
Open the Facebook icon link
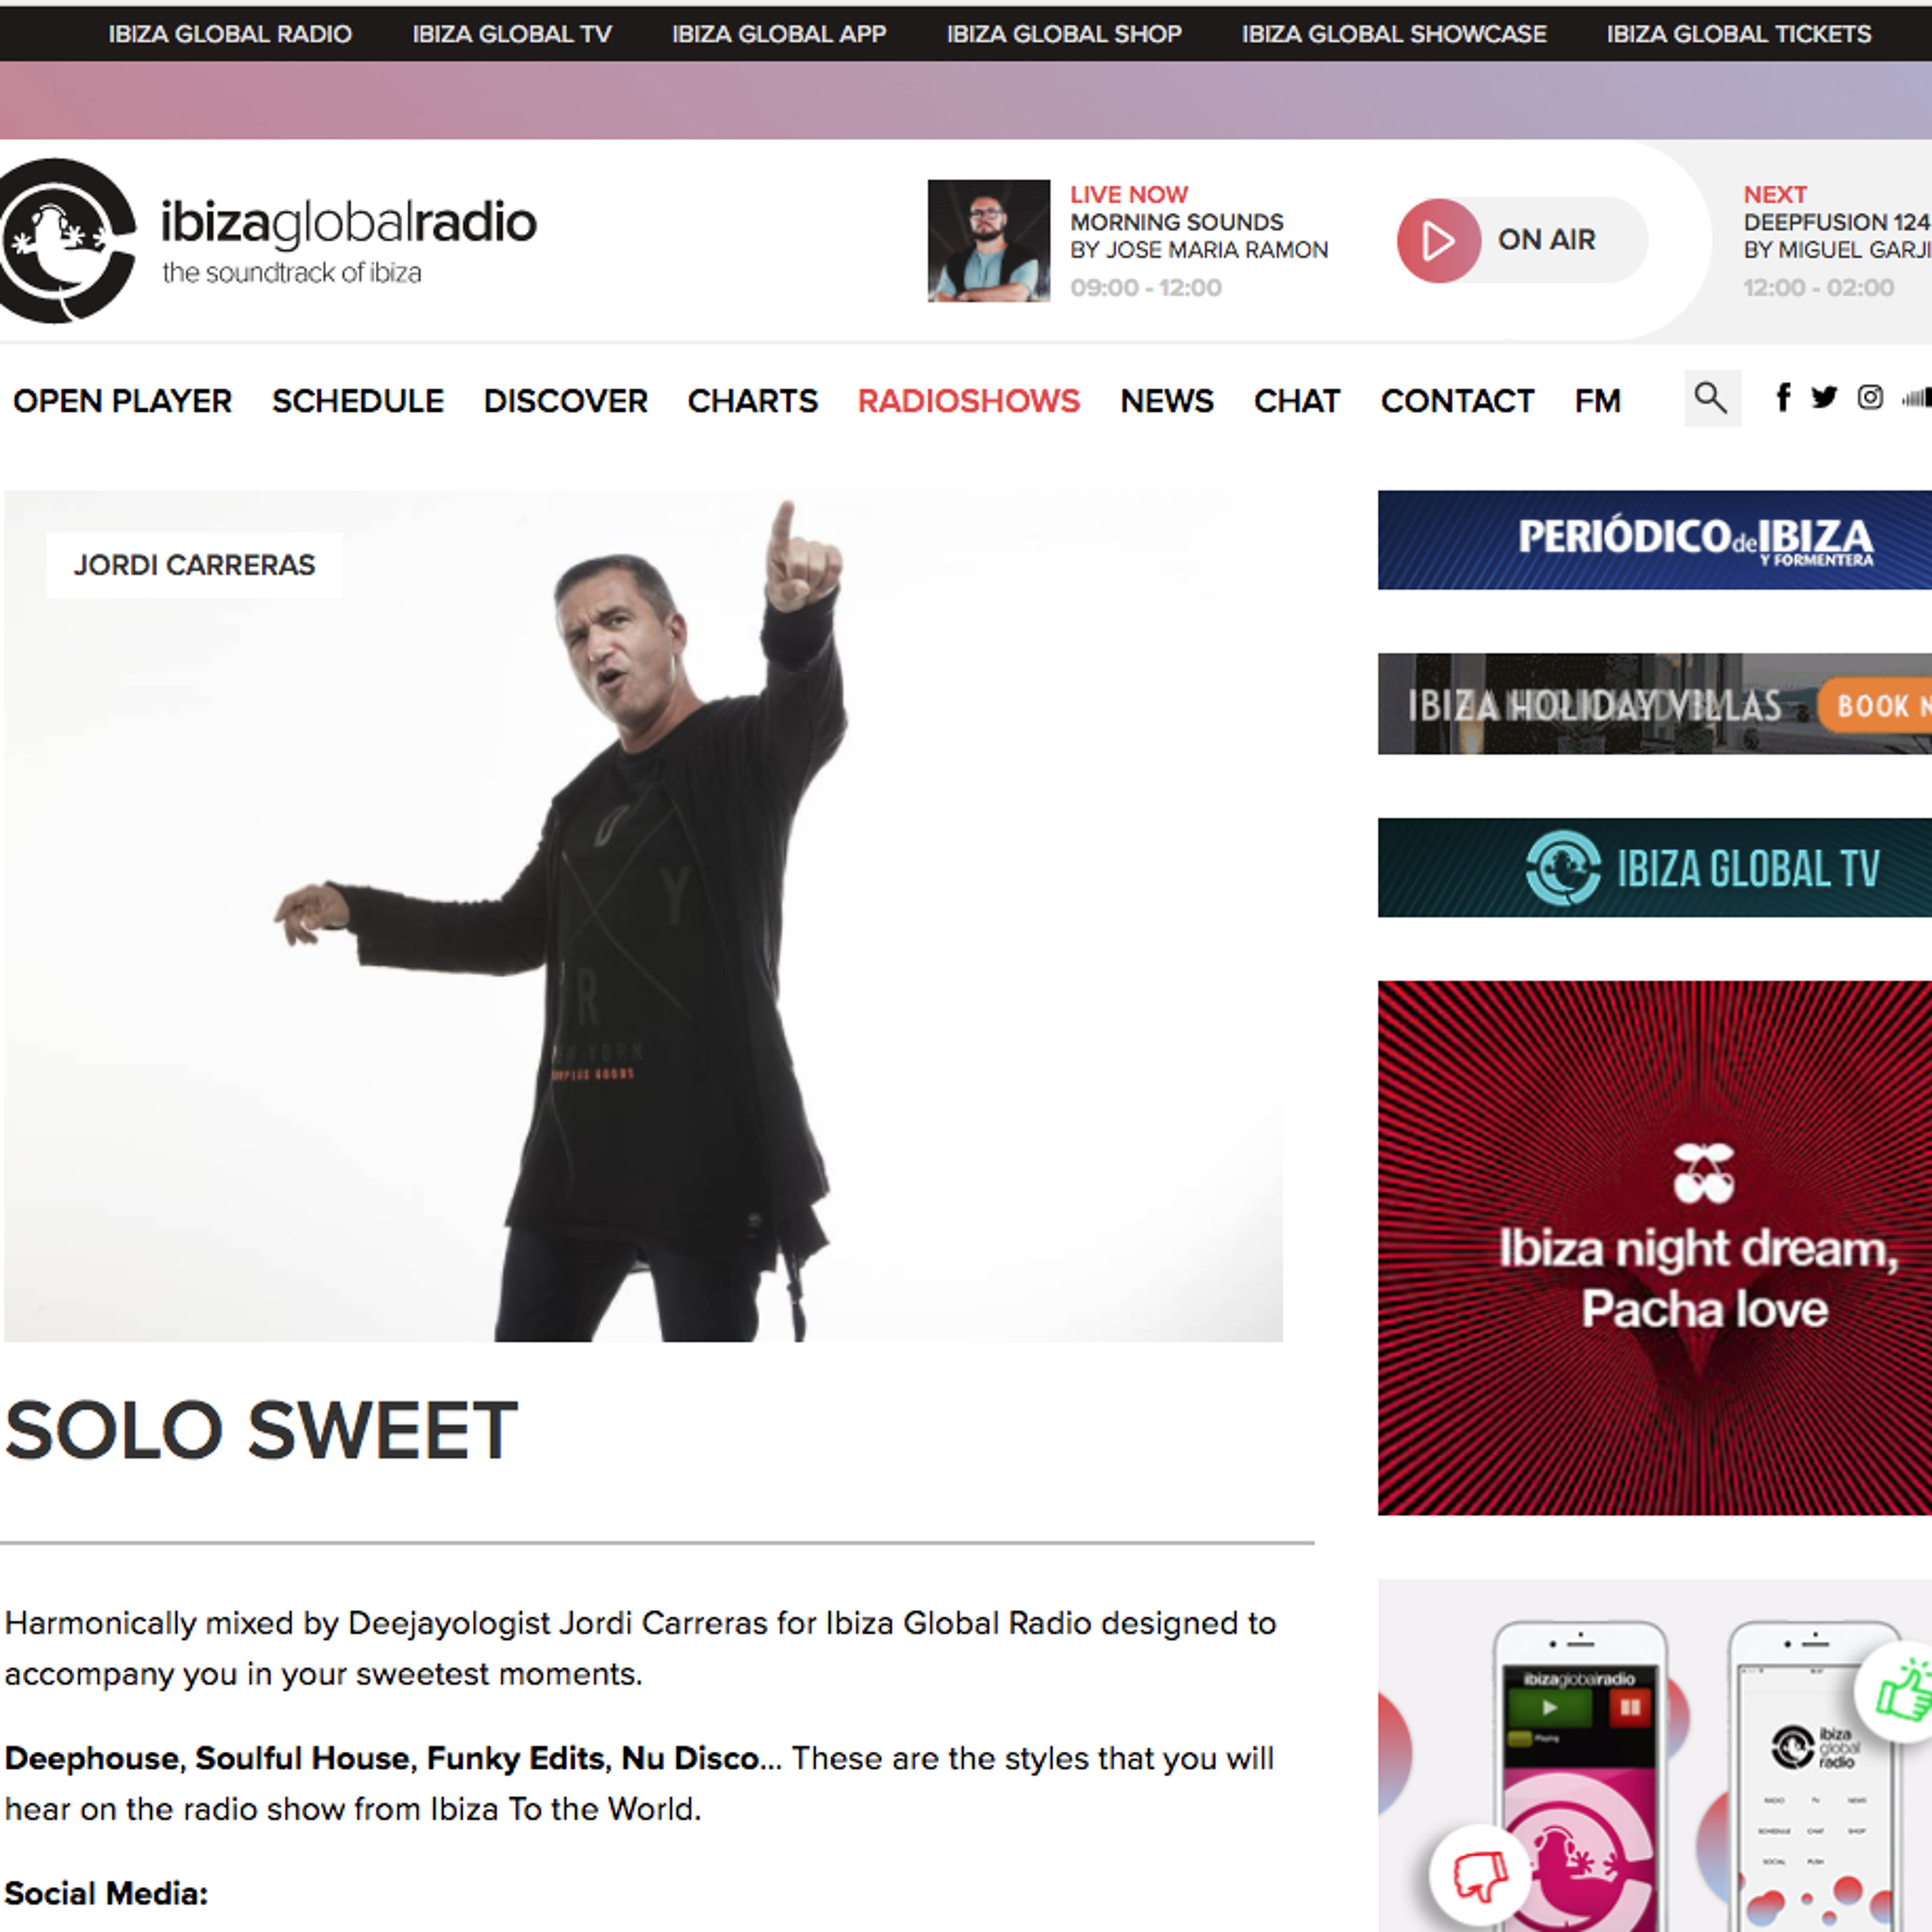[x=1782, y=397]
